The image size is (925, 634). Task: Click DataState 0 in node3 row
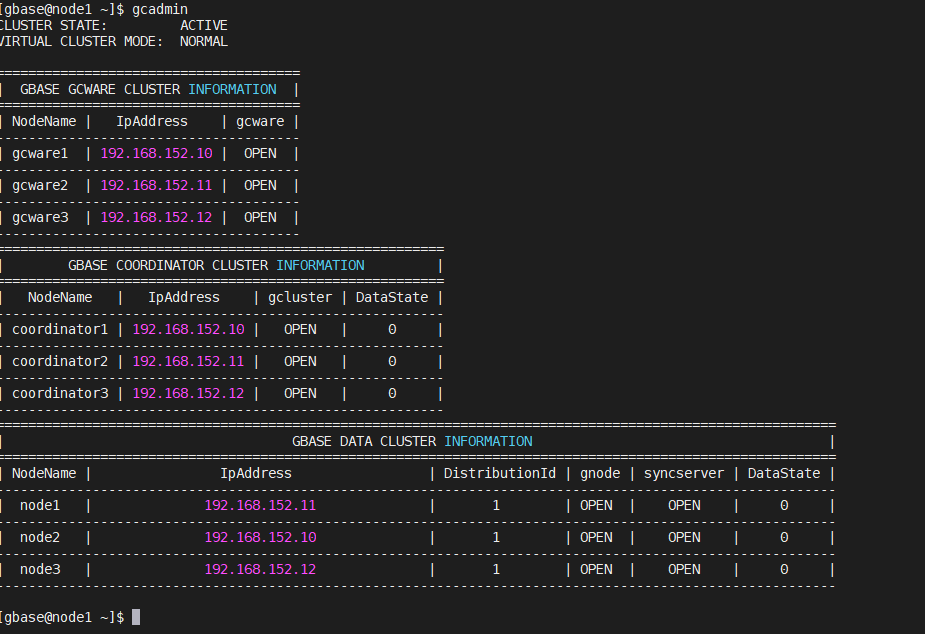[784, 569]
